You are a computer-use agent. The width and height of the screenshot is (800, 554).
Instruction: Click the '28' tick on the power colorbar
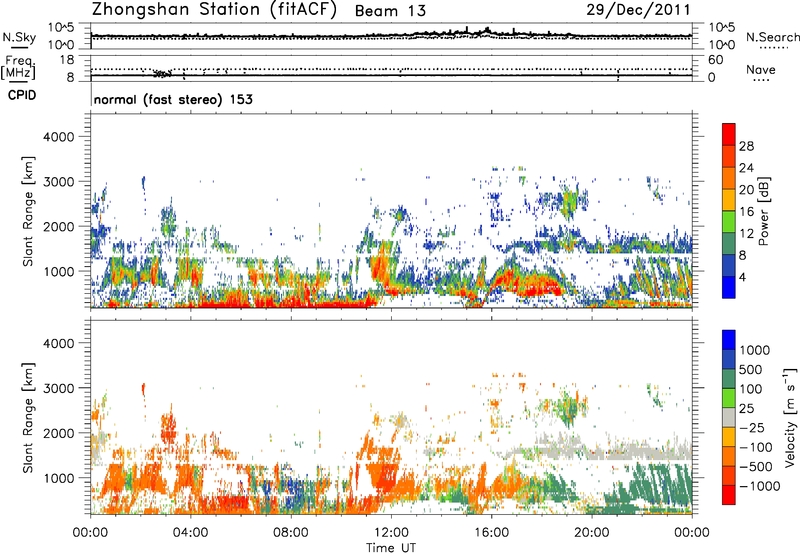[x=746, y=146]
